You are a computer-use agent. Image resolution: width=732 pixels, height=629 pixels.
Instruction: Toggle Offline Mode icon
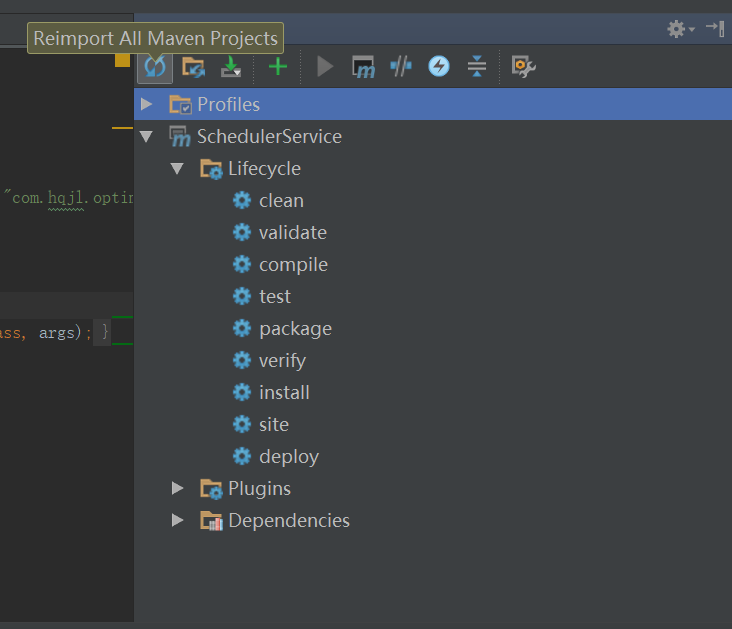[401, 66]
